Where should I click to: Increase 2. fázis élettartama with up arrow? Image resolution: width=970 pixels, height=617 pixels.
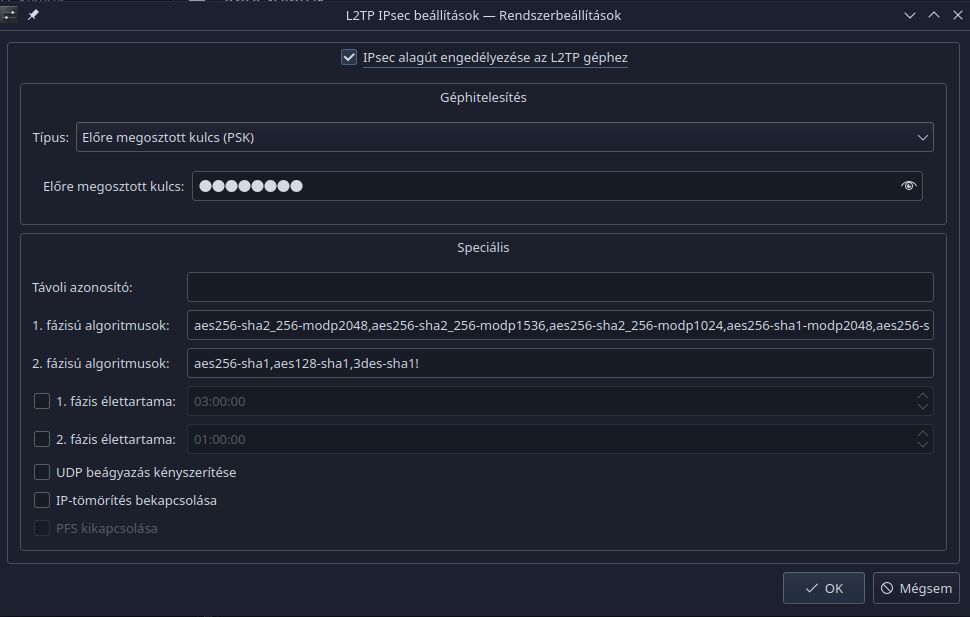point(922,433)
